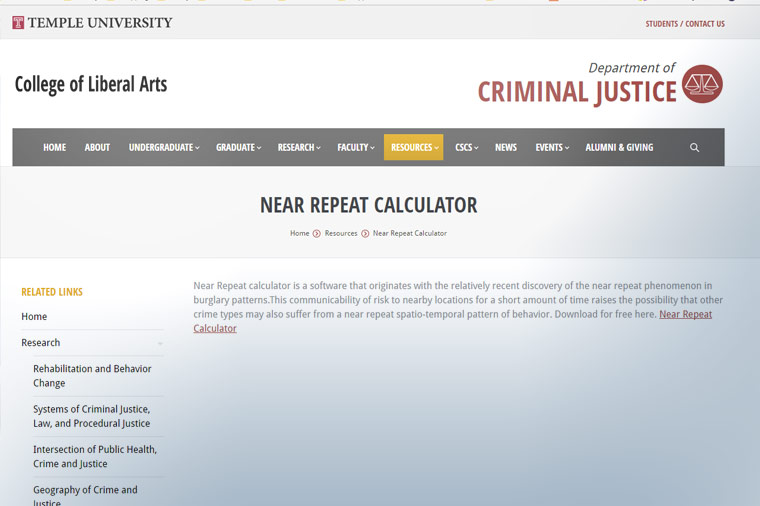Image resolution: width=760 pixels, height=506 pixels.
Task: Open Intersection of Public Health link
Action: 95,456
